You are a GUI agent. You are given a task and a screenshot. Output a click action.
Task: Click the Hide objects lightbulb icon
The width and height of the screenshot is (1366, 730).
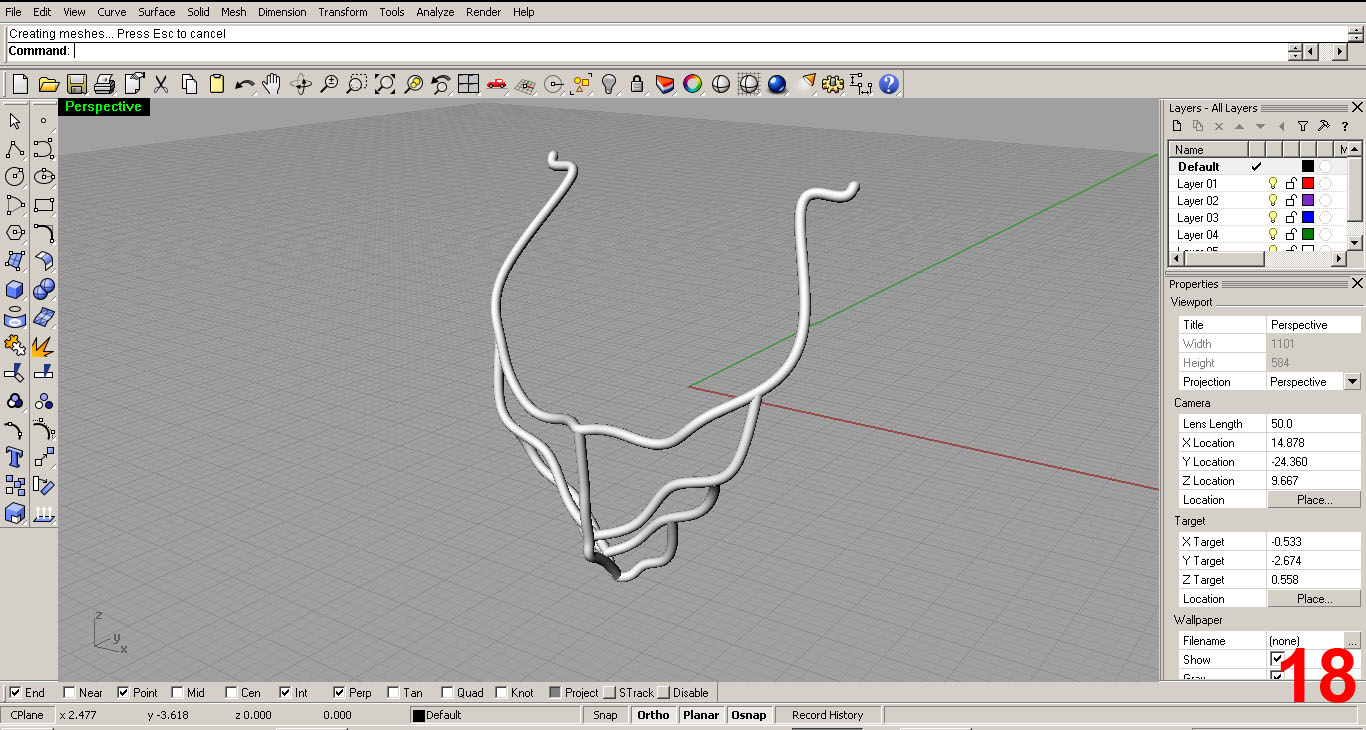pyautogui.click(x=608, y=84)
